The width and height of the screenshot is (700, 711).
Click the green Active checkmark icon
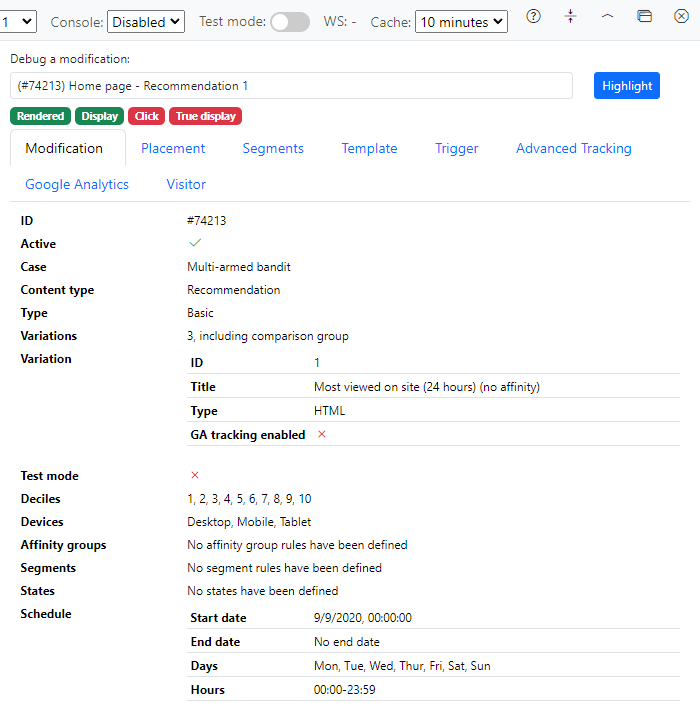[195, 243]
